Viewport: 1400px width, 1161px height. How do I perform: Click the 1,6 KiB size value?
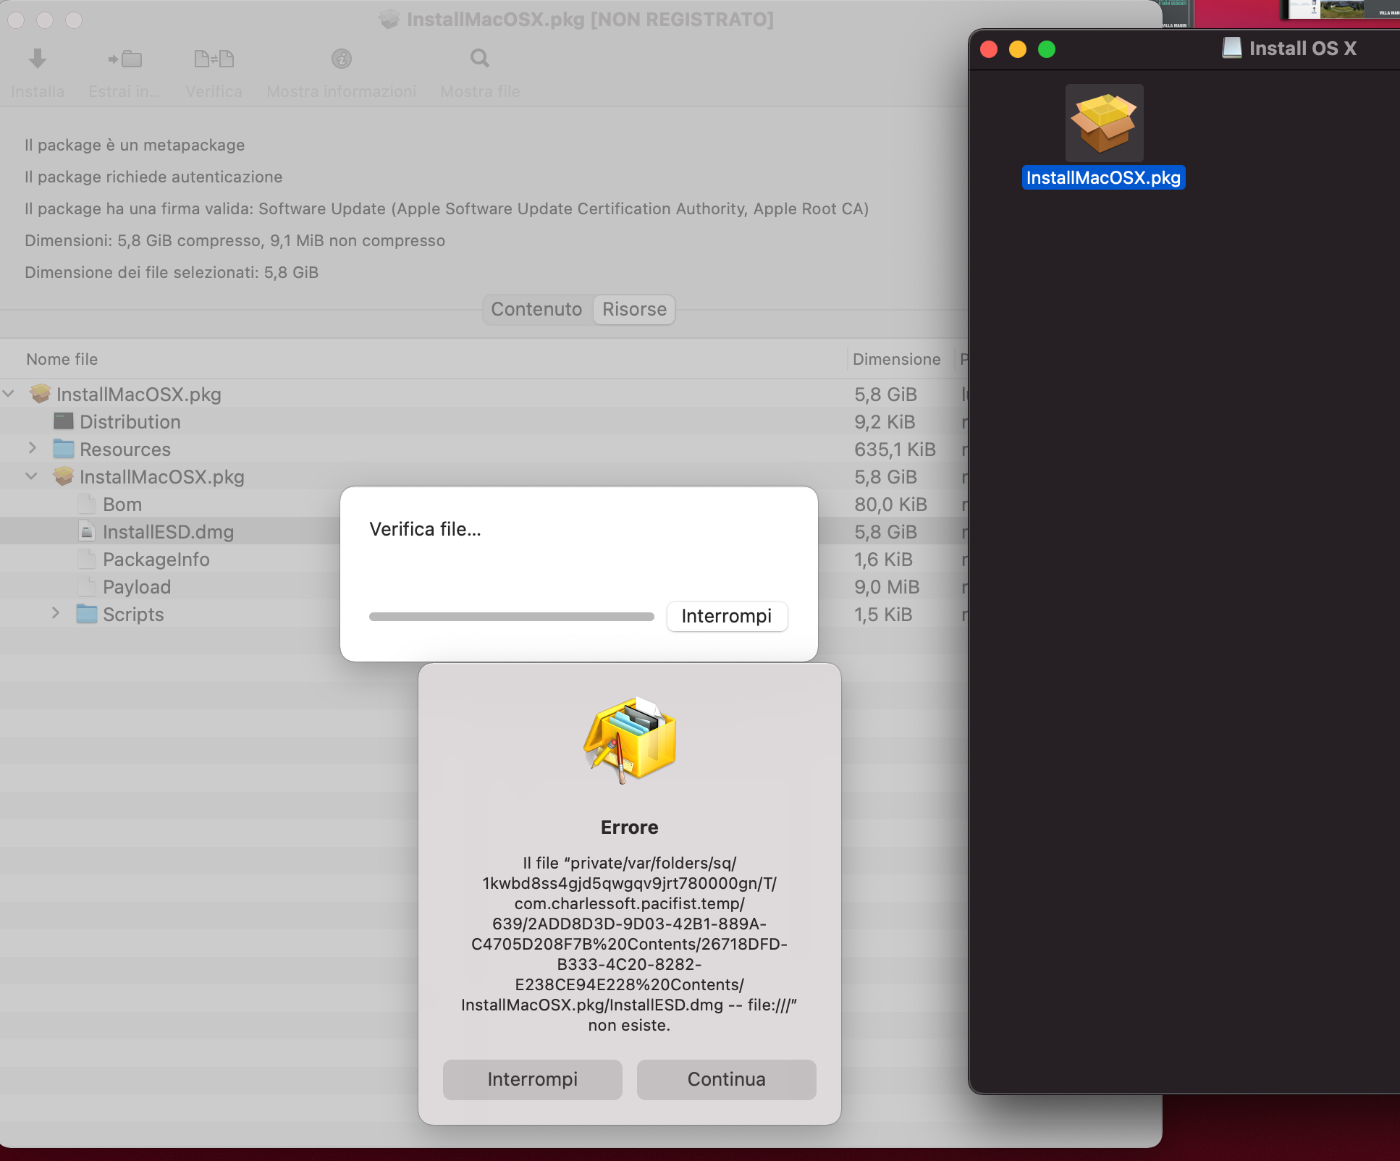pos(884,559)
